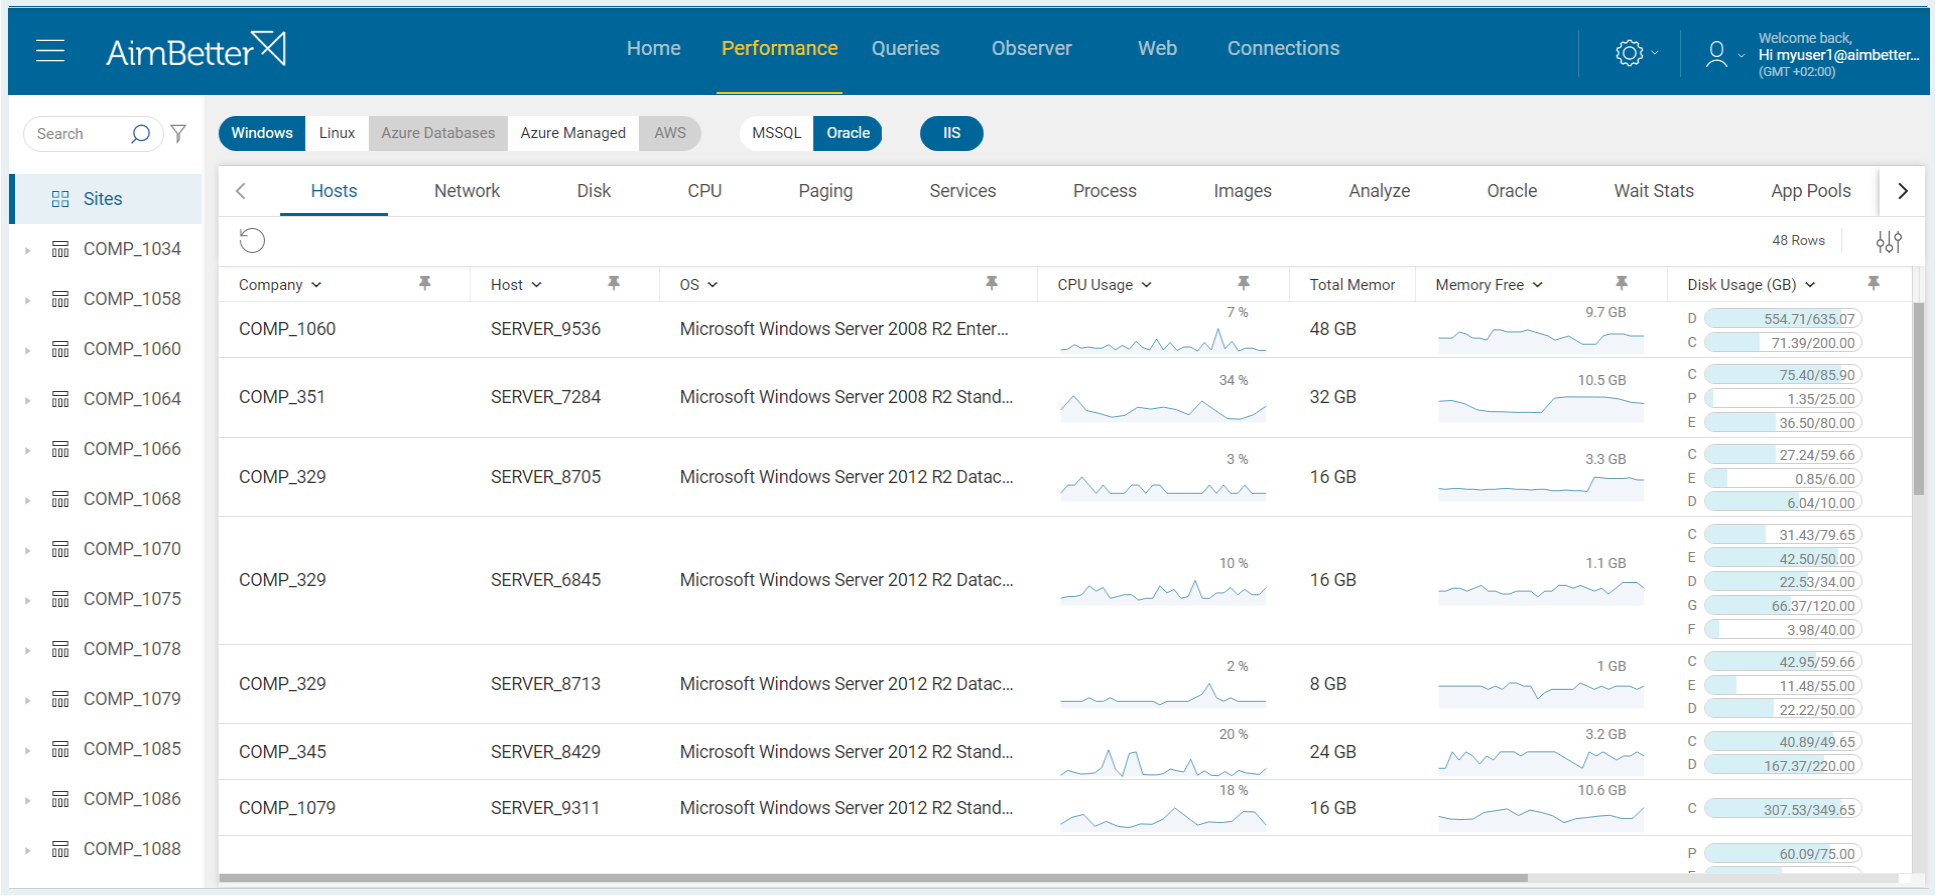Click the settings gear icon
Image resolution: width=1937 pixels, height=896 pixels.
tap(1629, 53)
